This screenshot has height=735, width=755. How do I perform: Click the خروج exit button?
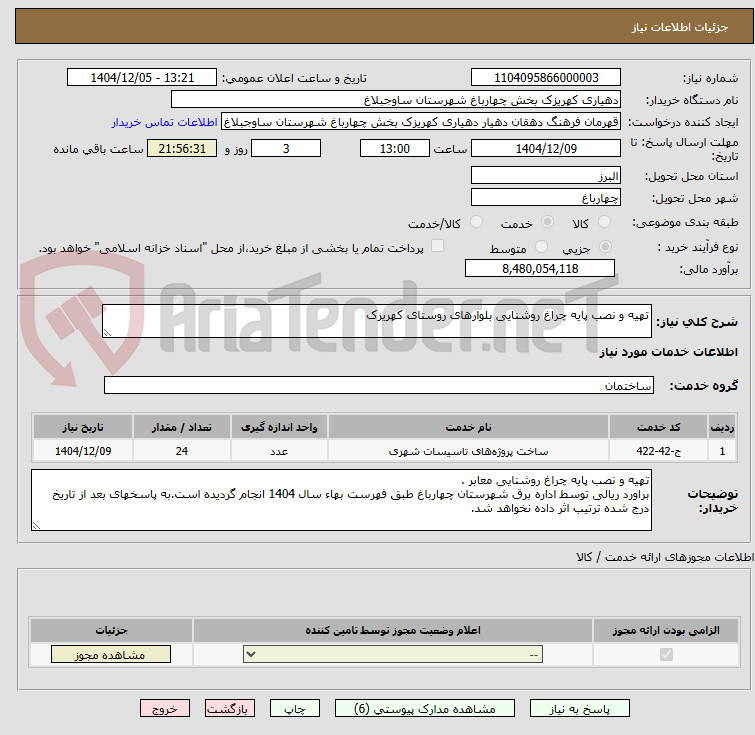(165, 709)
